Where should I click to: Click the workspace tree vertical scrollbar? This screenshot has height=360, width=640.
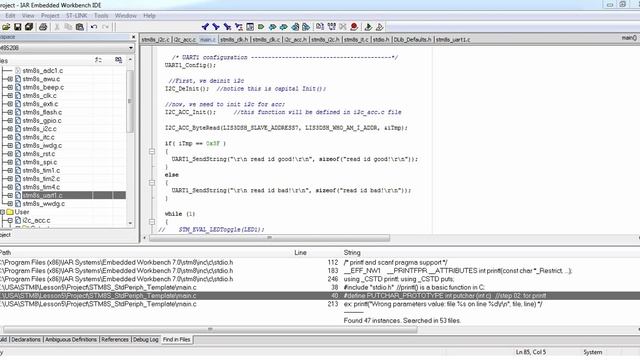130,101
